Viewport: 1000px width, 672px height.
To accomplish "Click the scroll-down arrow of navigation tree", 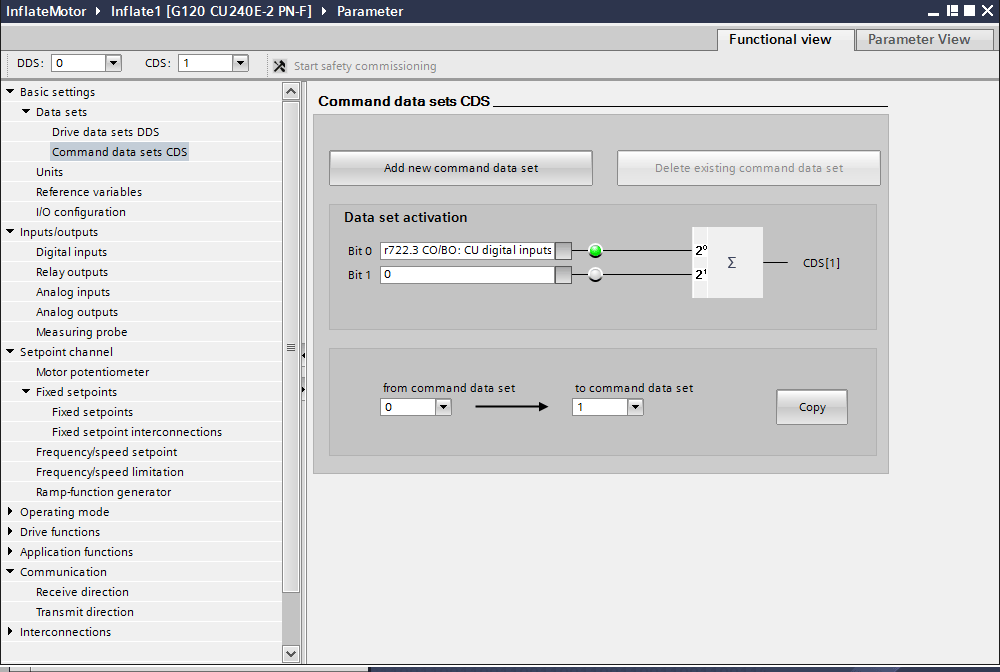I will pos(291,653).
